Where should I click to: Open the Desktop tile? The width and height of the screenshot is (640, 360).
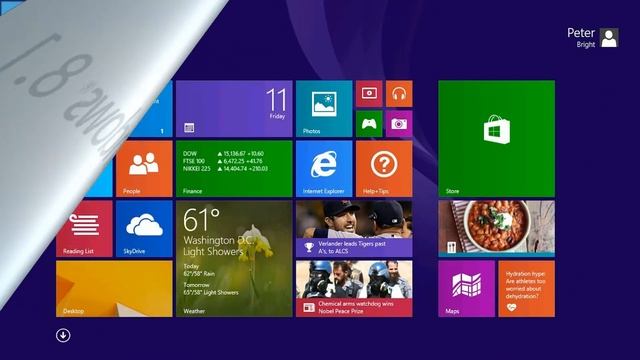pyautogui.click(x=114, y=289)
